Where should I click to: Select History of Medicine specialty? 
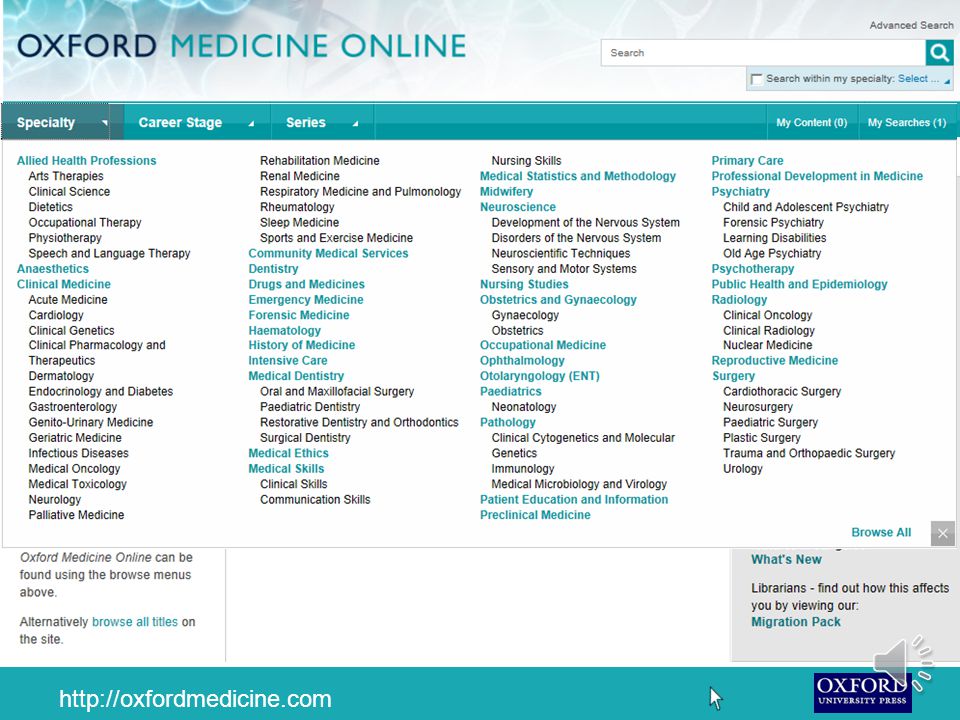click(x=302, y=345)
